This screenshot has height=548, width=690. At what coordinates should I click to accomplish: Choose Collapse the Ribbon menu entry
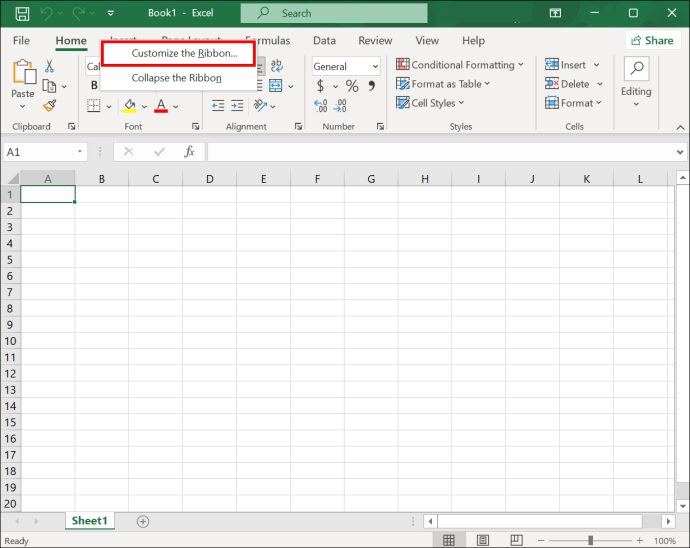[x=176, y=78]
